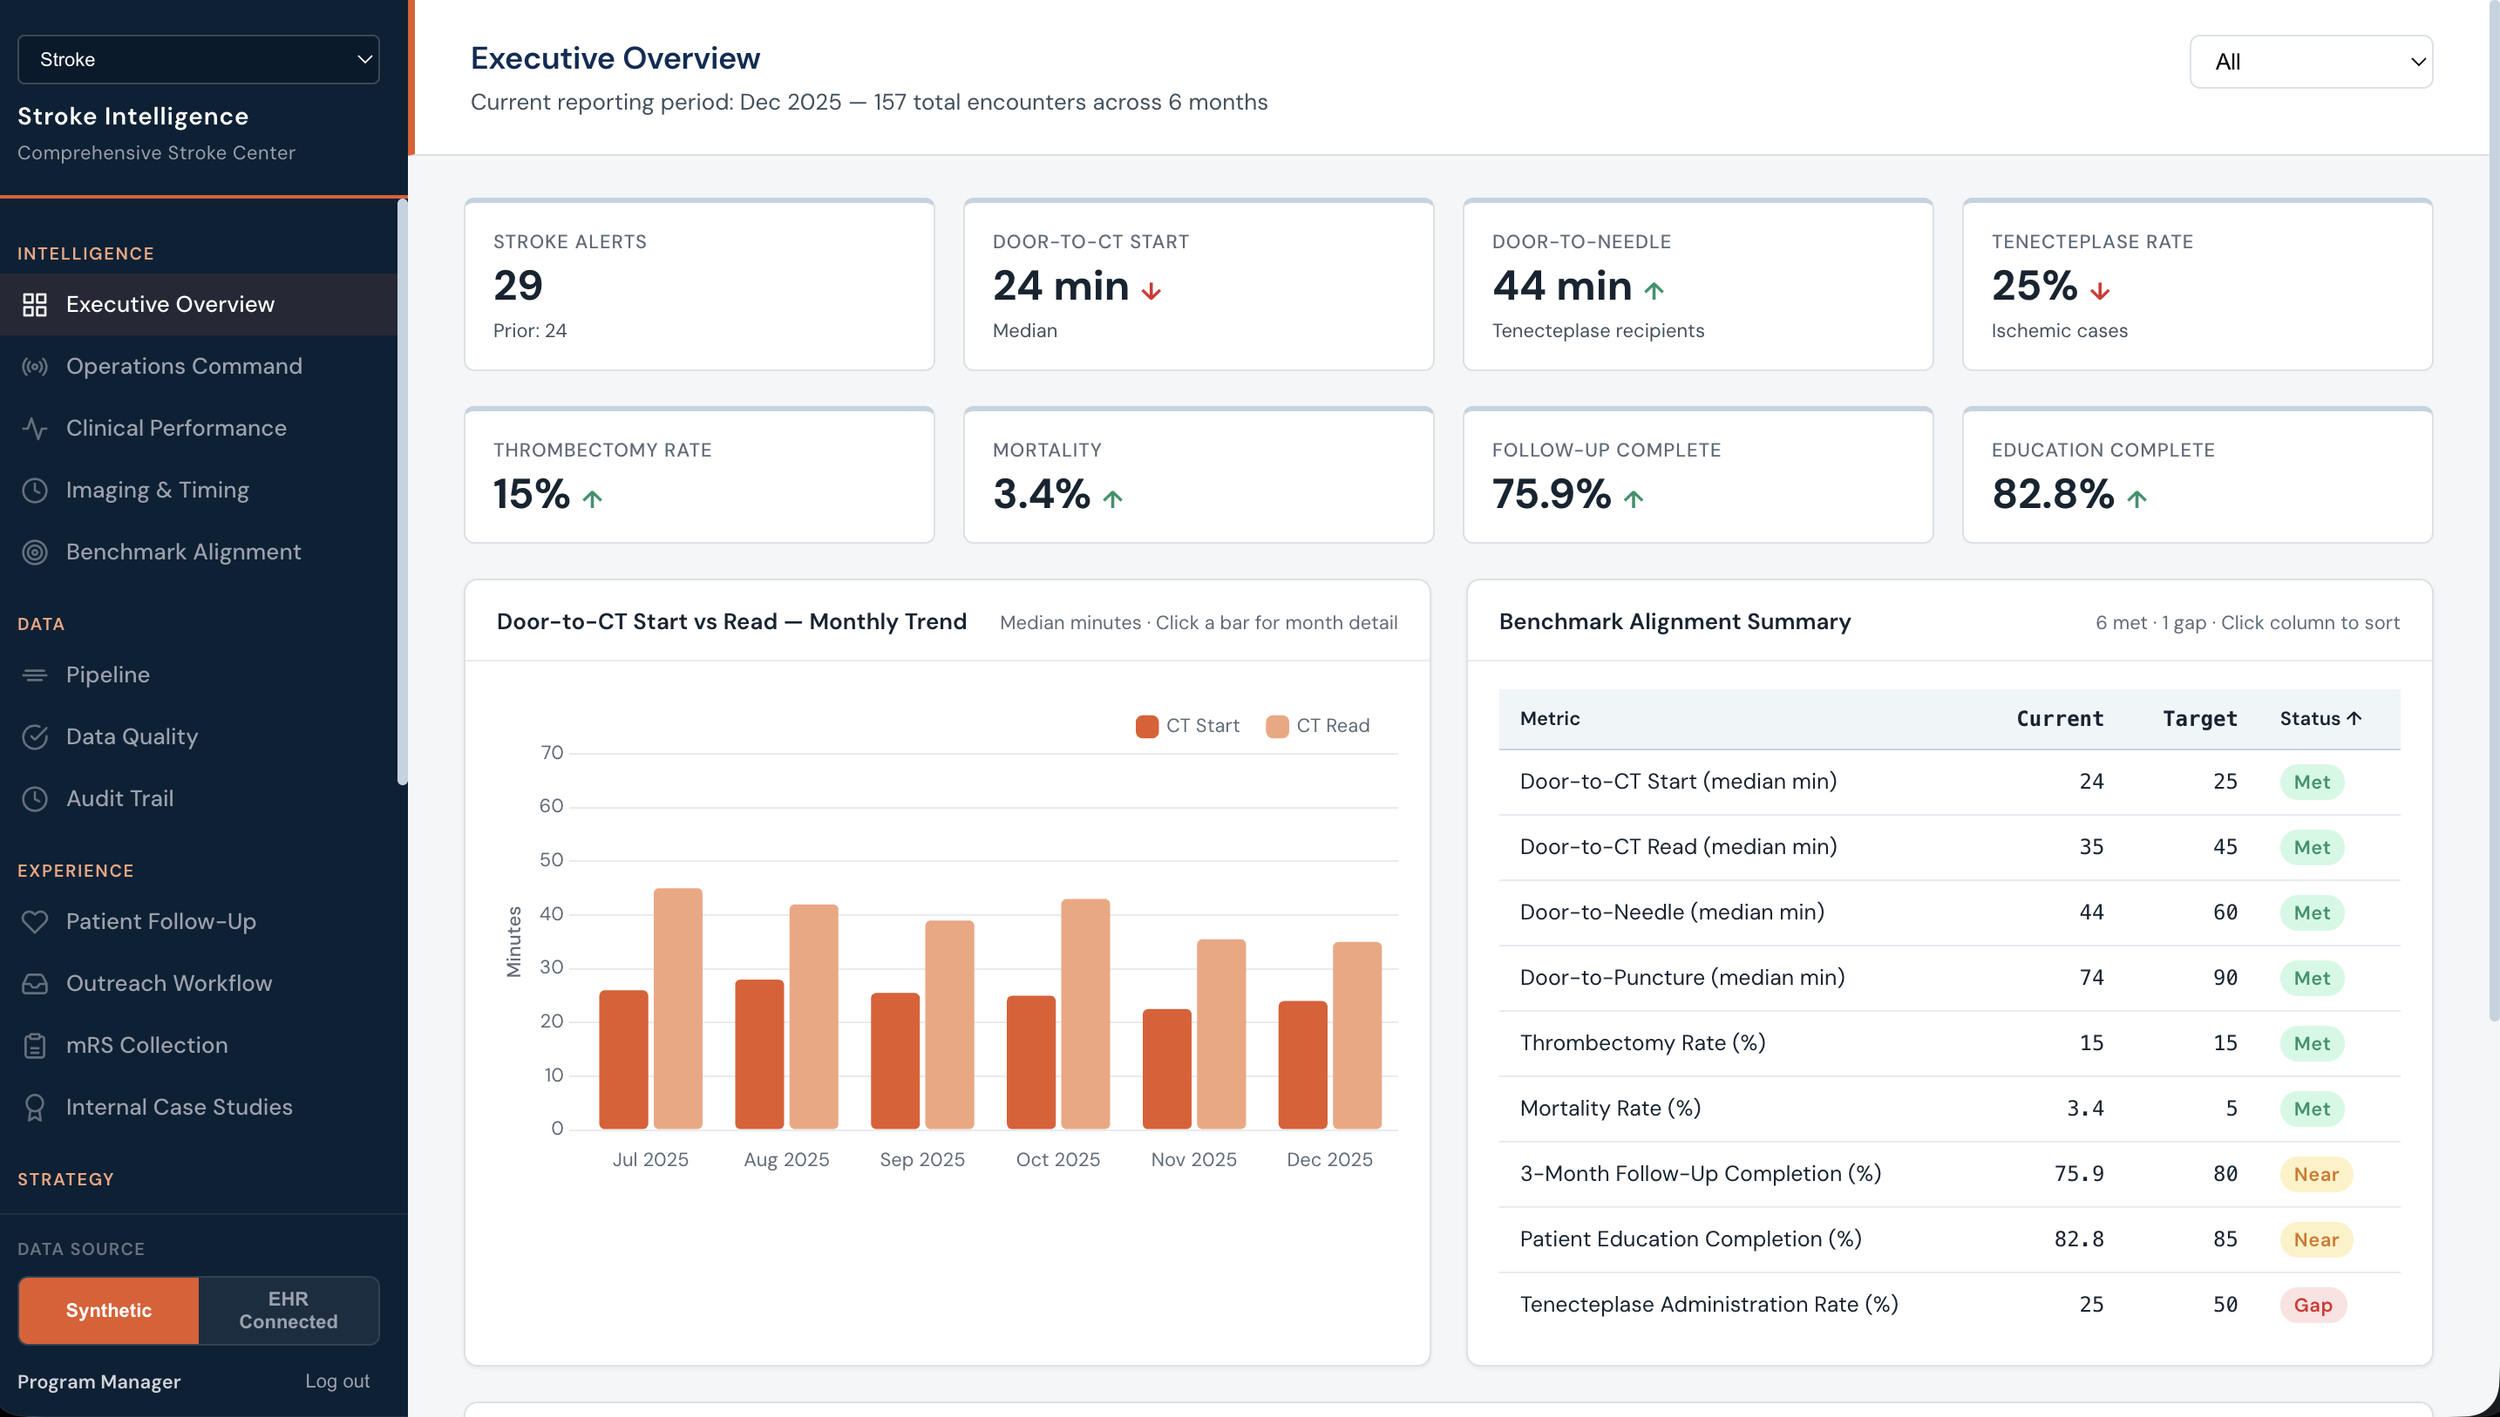Select the Synthetic data source toggle
The height and width of the screenshot is (1417, 2500).
(109, 1310)
